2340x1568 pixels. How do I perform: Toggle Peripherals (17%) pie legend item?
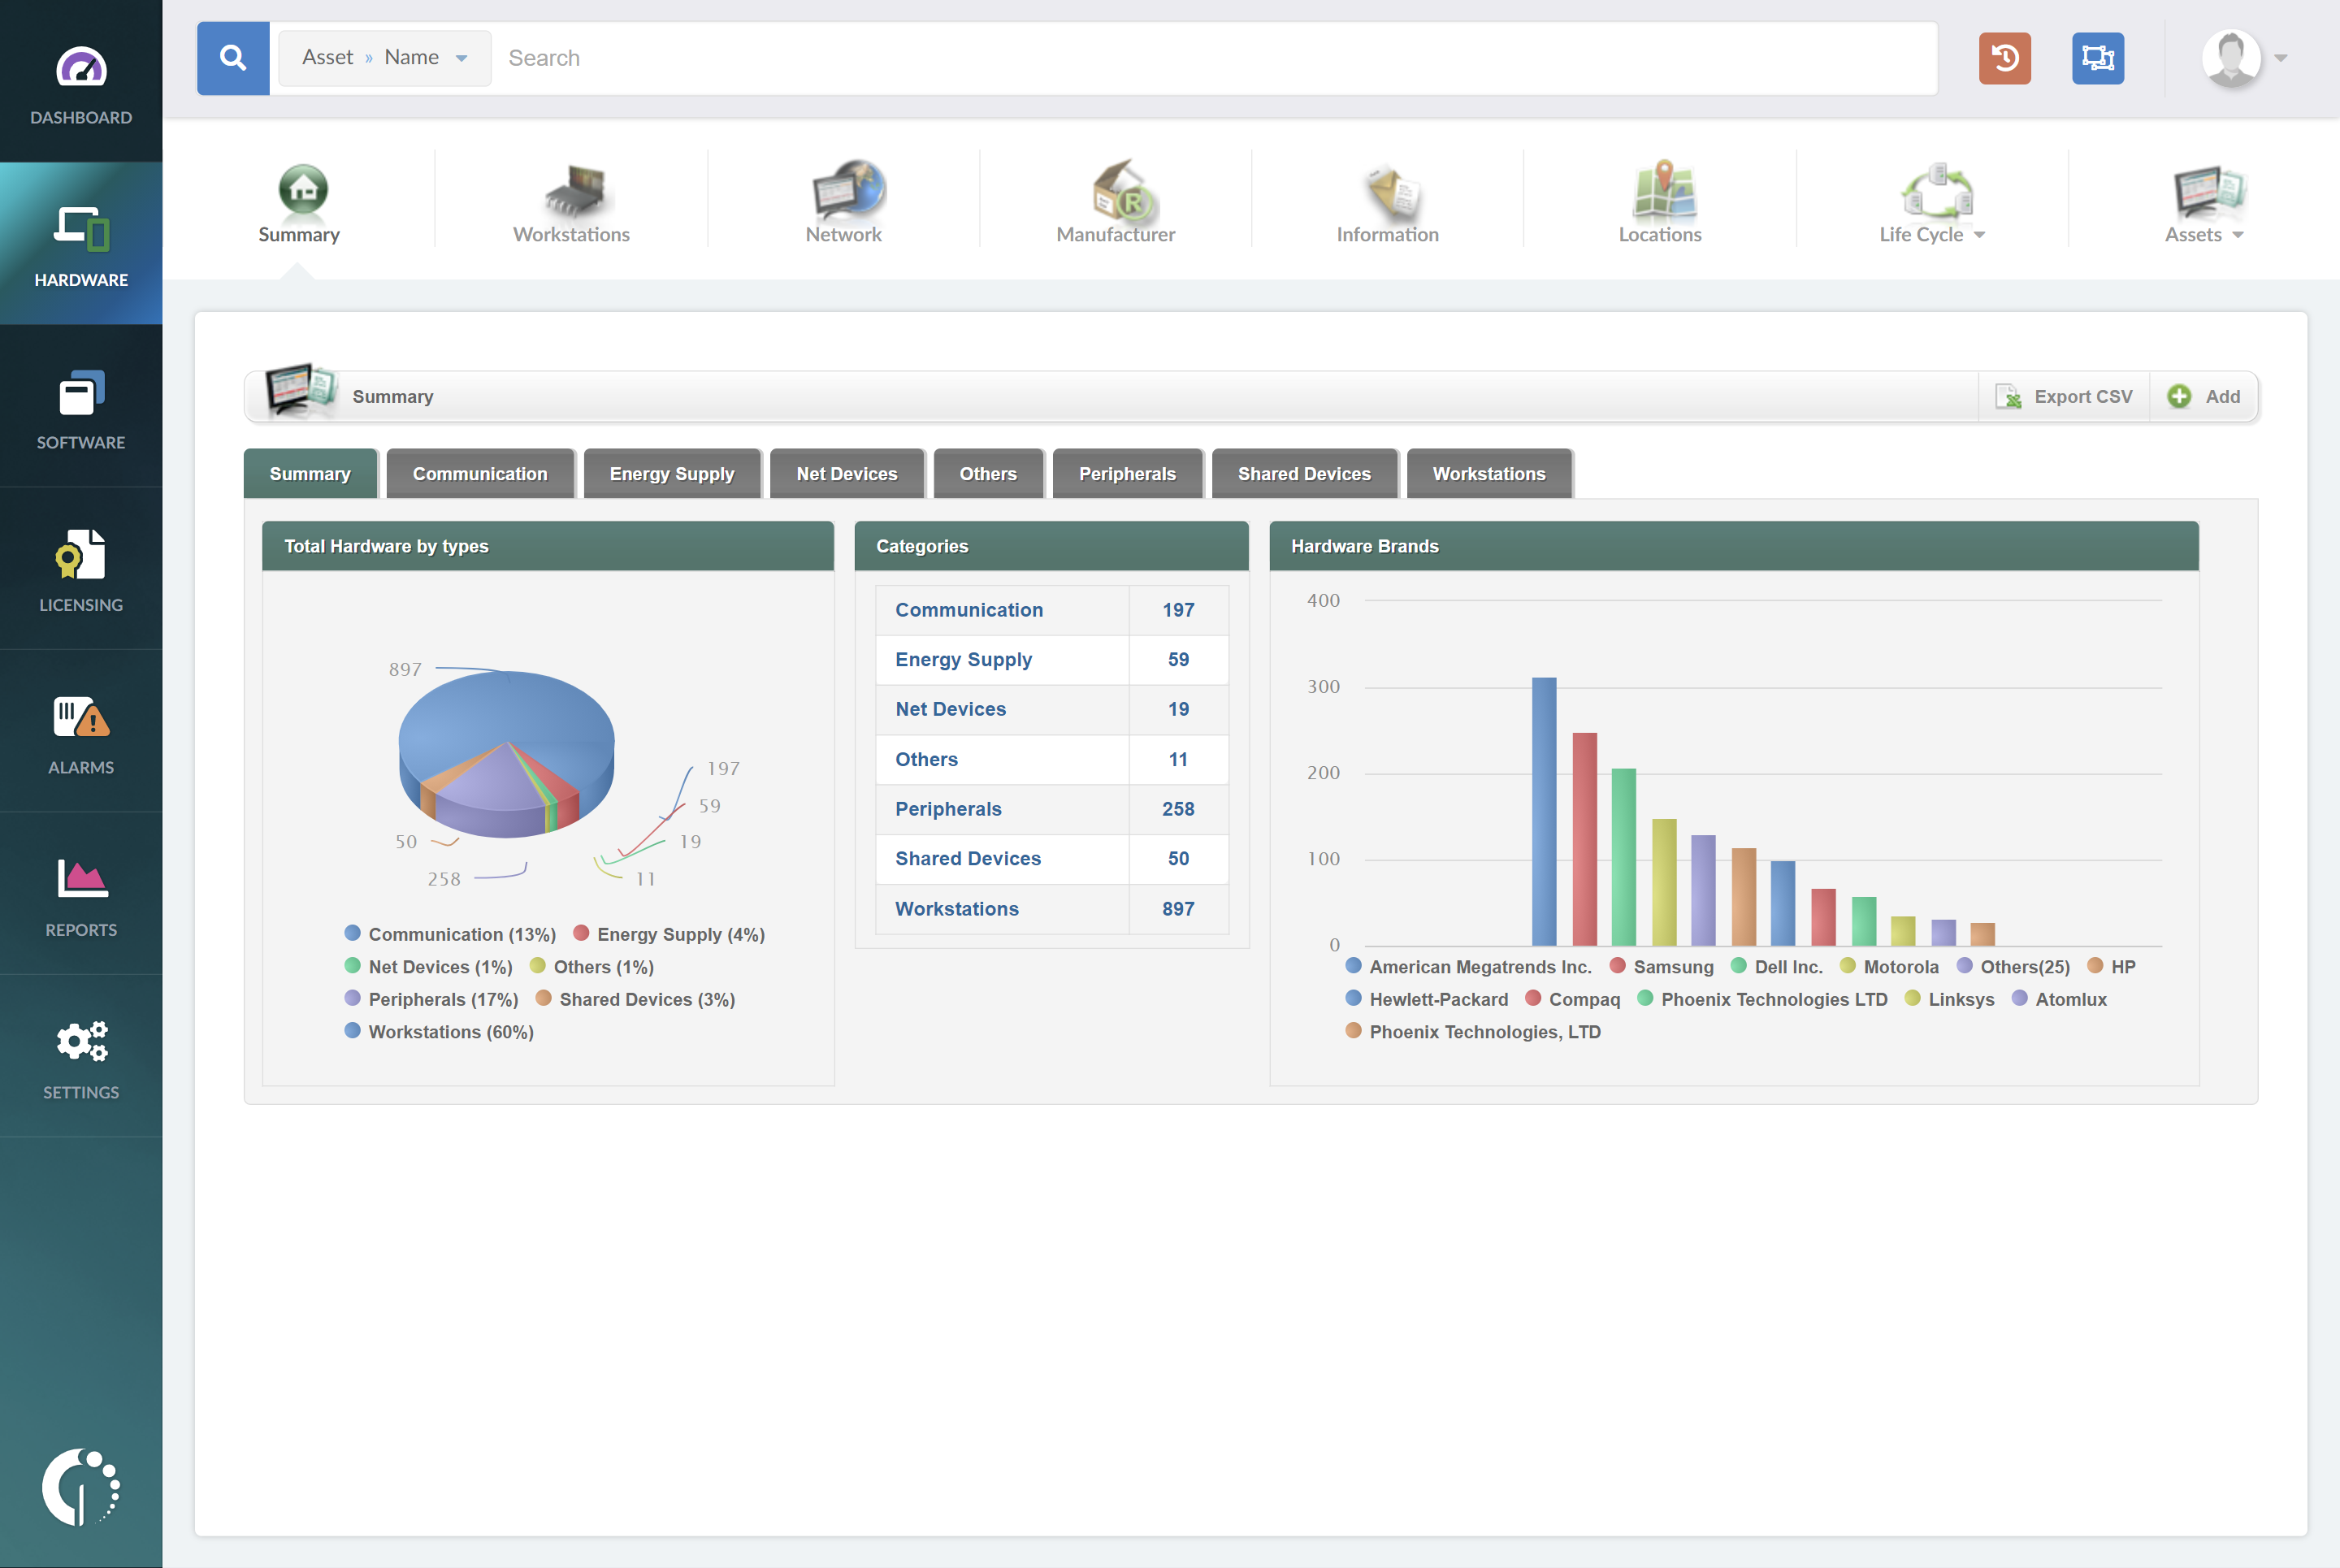coord(442,999)
